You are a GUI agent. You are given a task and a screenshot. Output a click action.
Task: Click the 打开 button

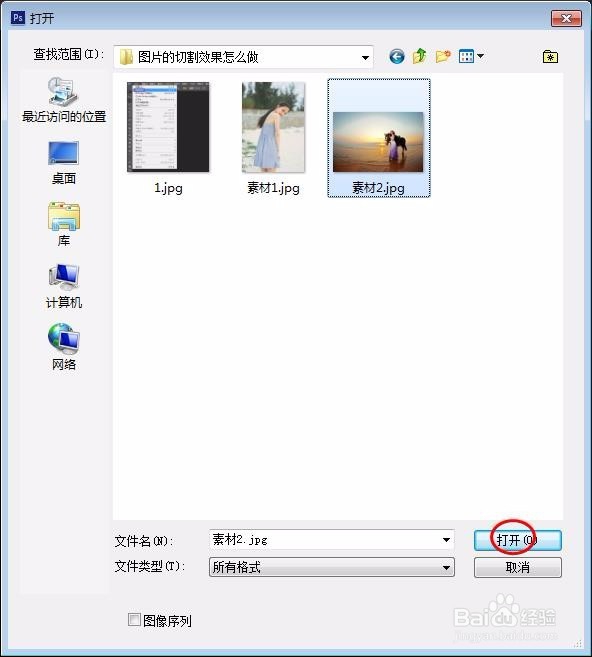[517, 540]
